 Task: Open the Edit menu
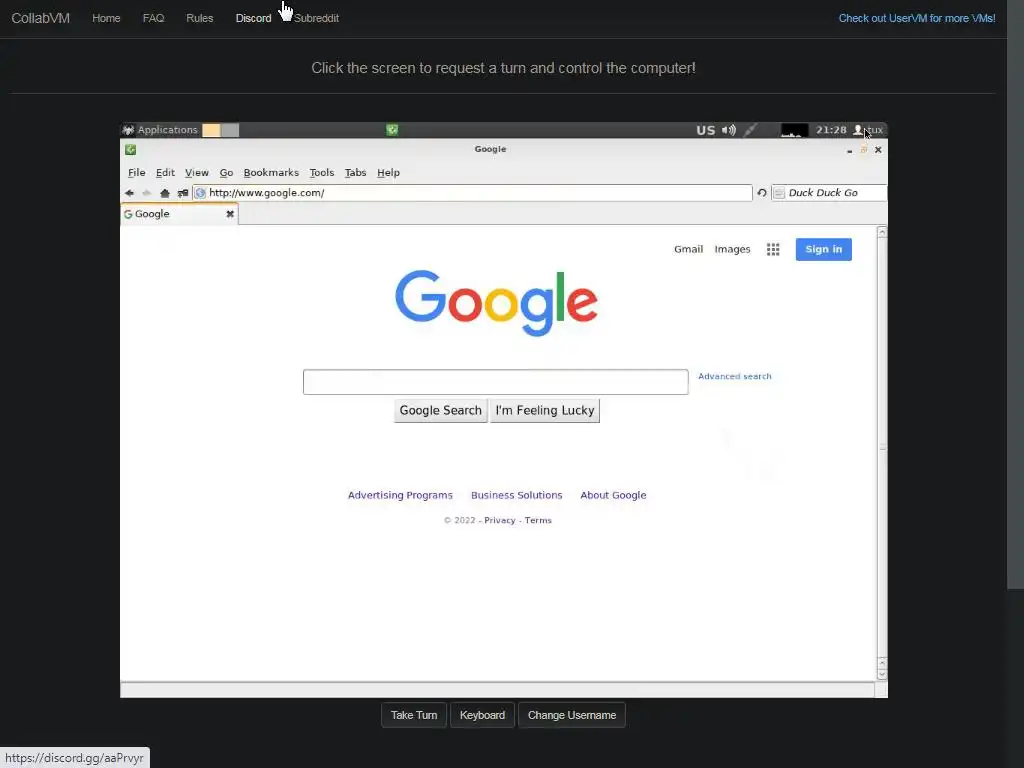tap(165, 172)
